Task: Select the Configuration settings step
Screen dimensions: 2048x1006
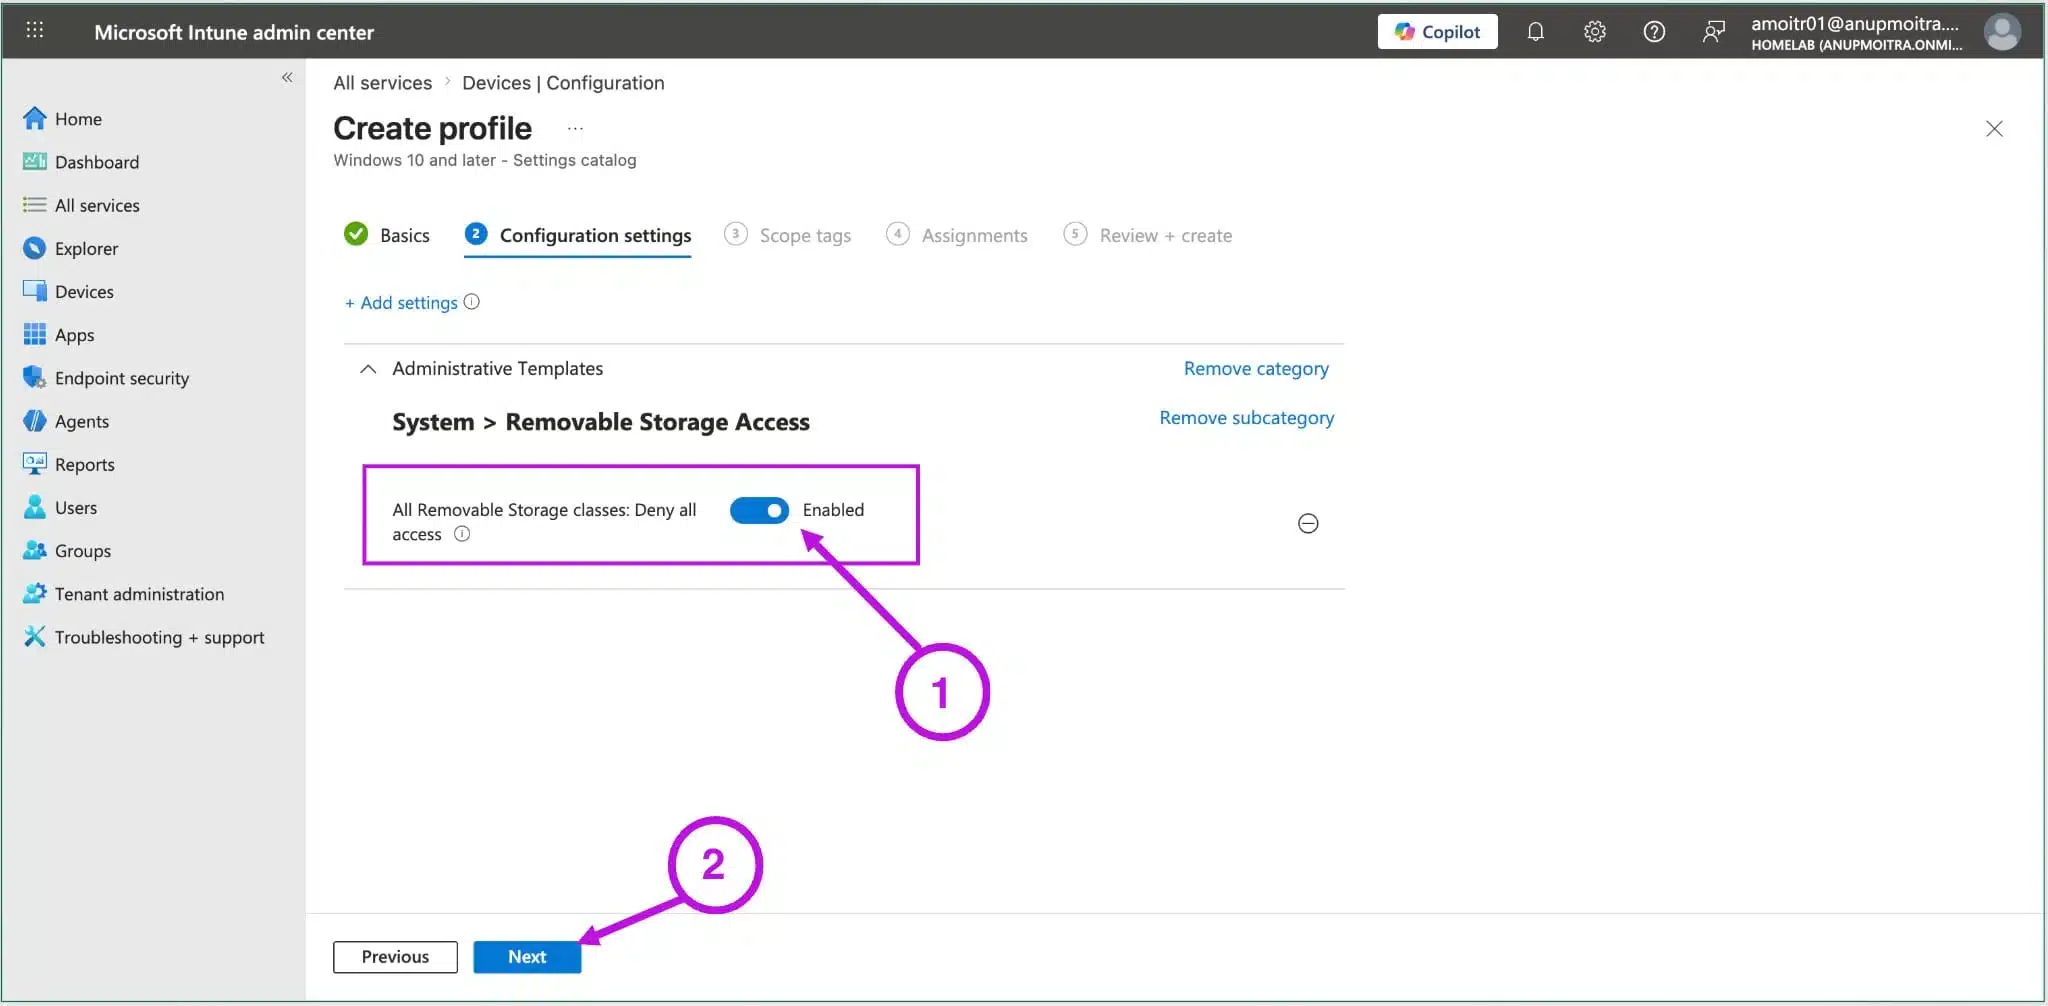Action: coord(578,235)
